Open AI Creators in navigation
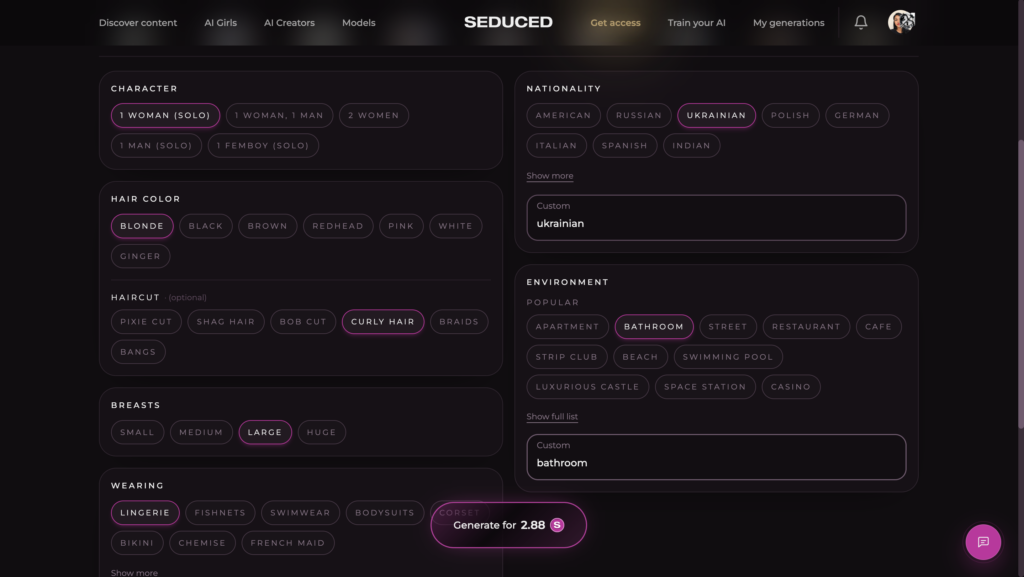The width and height of the screenshot is (1024, 577). coord(289,23)
